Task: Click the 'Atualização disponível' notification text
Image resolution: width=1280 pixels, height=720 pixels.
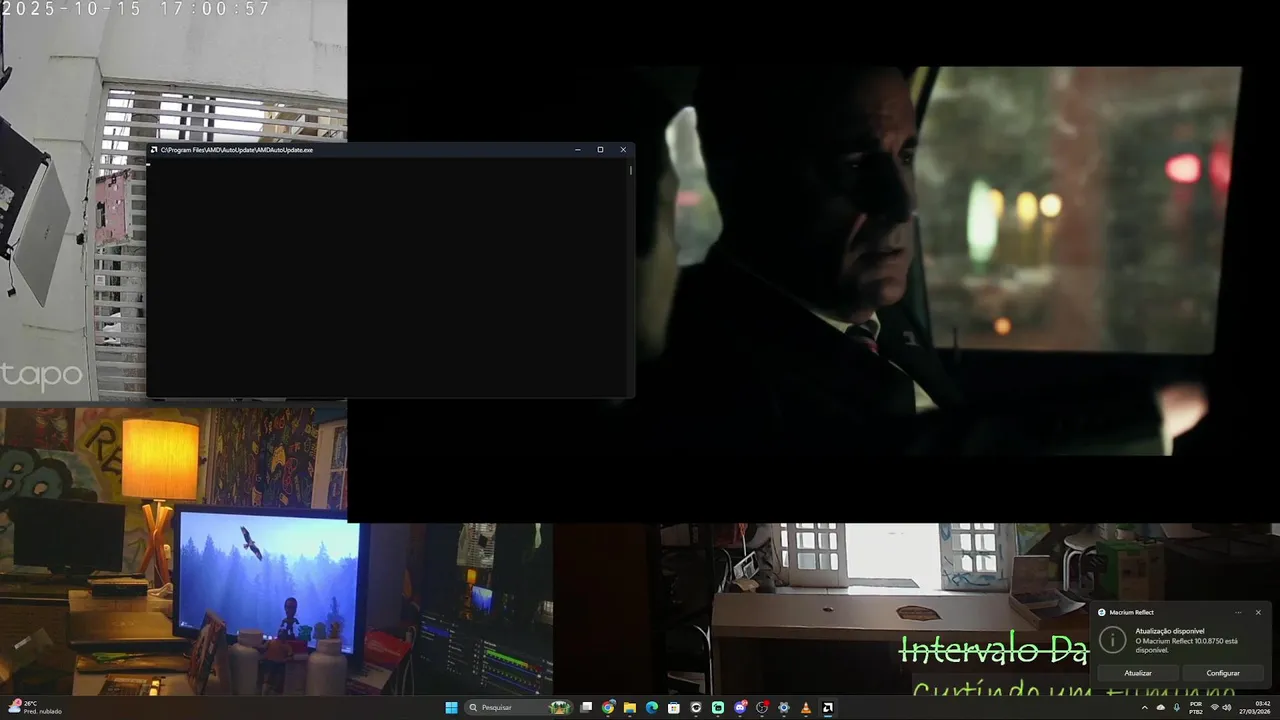Action: point(1169,631)
